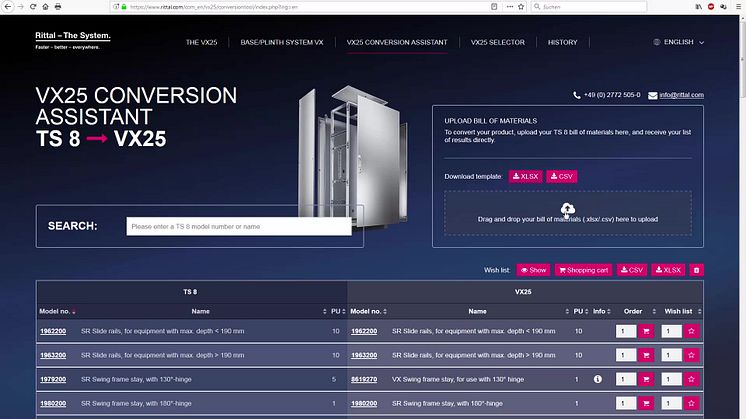Add 1980200 to shopping cart
Viewport: 746px width, 419px height.
646,403
